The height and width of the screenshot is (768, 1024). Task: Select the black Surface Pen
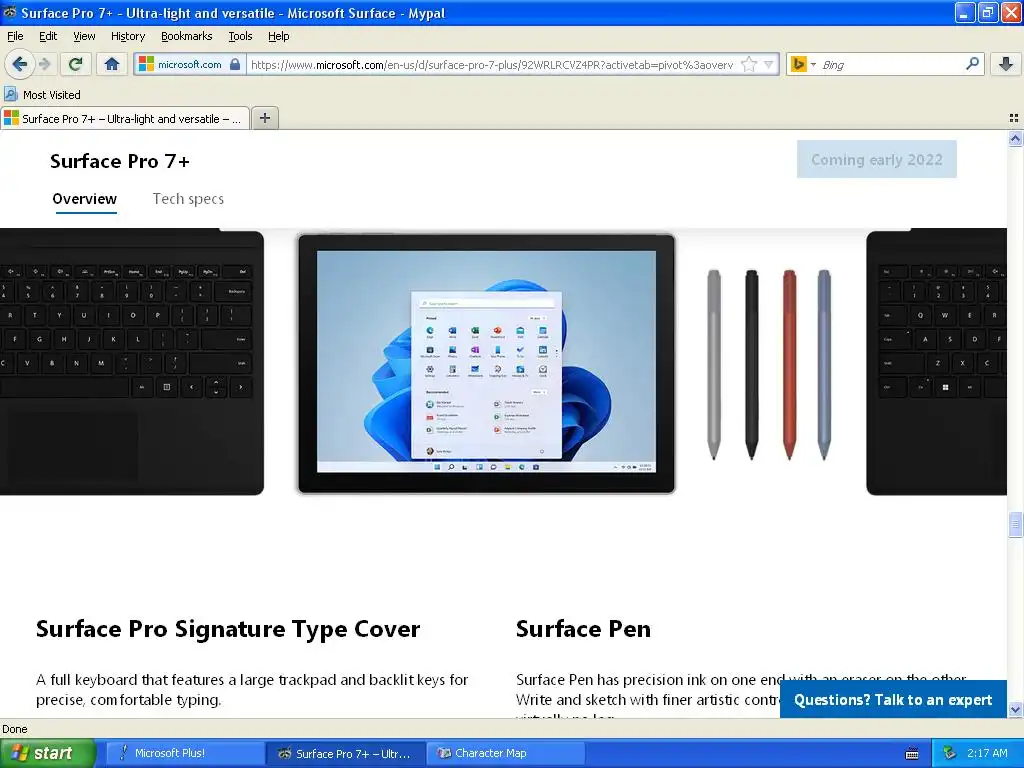(x=752, y=364)
